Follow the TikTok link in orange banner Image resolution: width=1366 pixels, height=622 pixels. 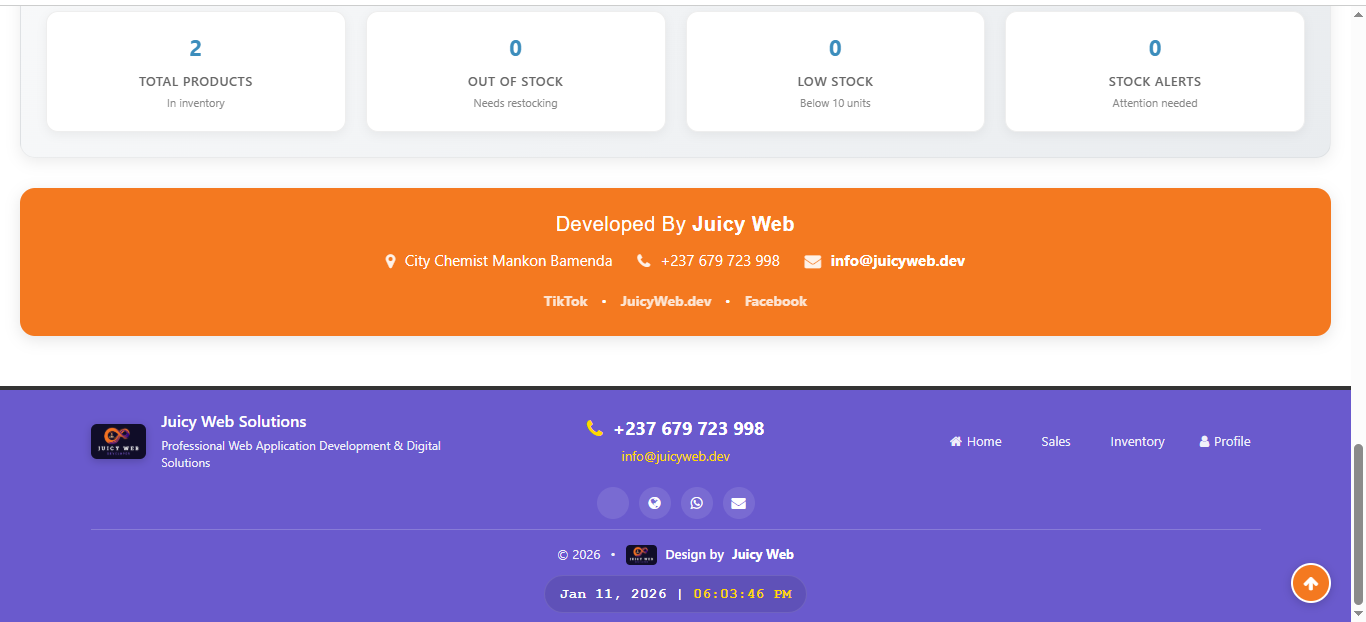(x=565, y=301)
